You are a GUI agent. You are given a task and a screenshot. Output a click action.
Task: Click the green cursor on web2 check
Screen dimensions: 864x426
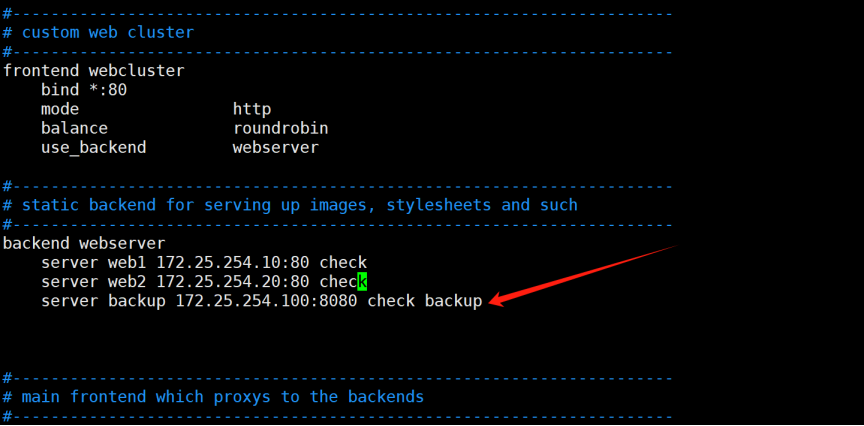coord(362,282)
